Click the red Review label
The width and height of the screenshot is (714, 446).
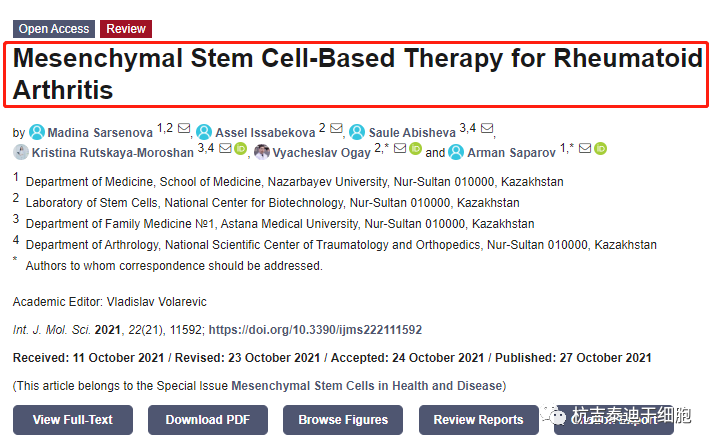[126, 29]
